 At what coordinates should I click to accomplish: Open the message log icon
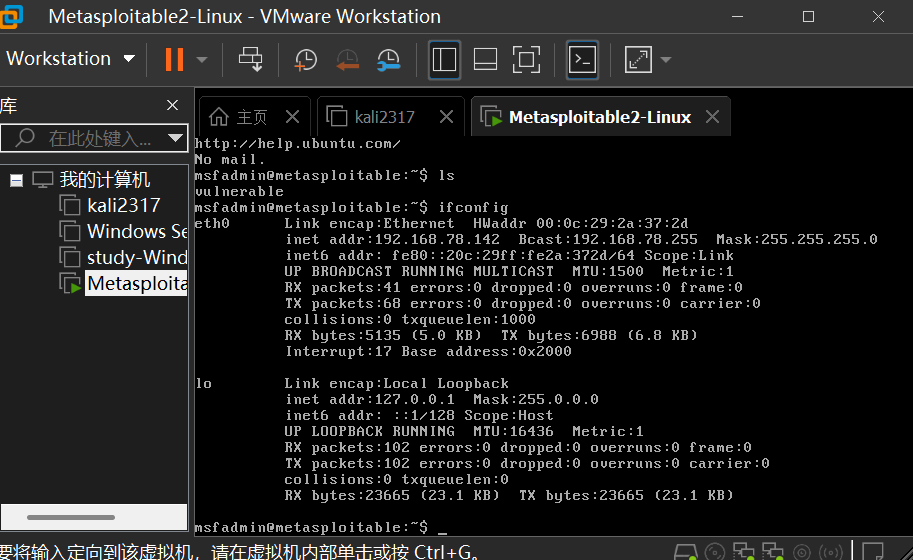873,551
